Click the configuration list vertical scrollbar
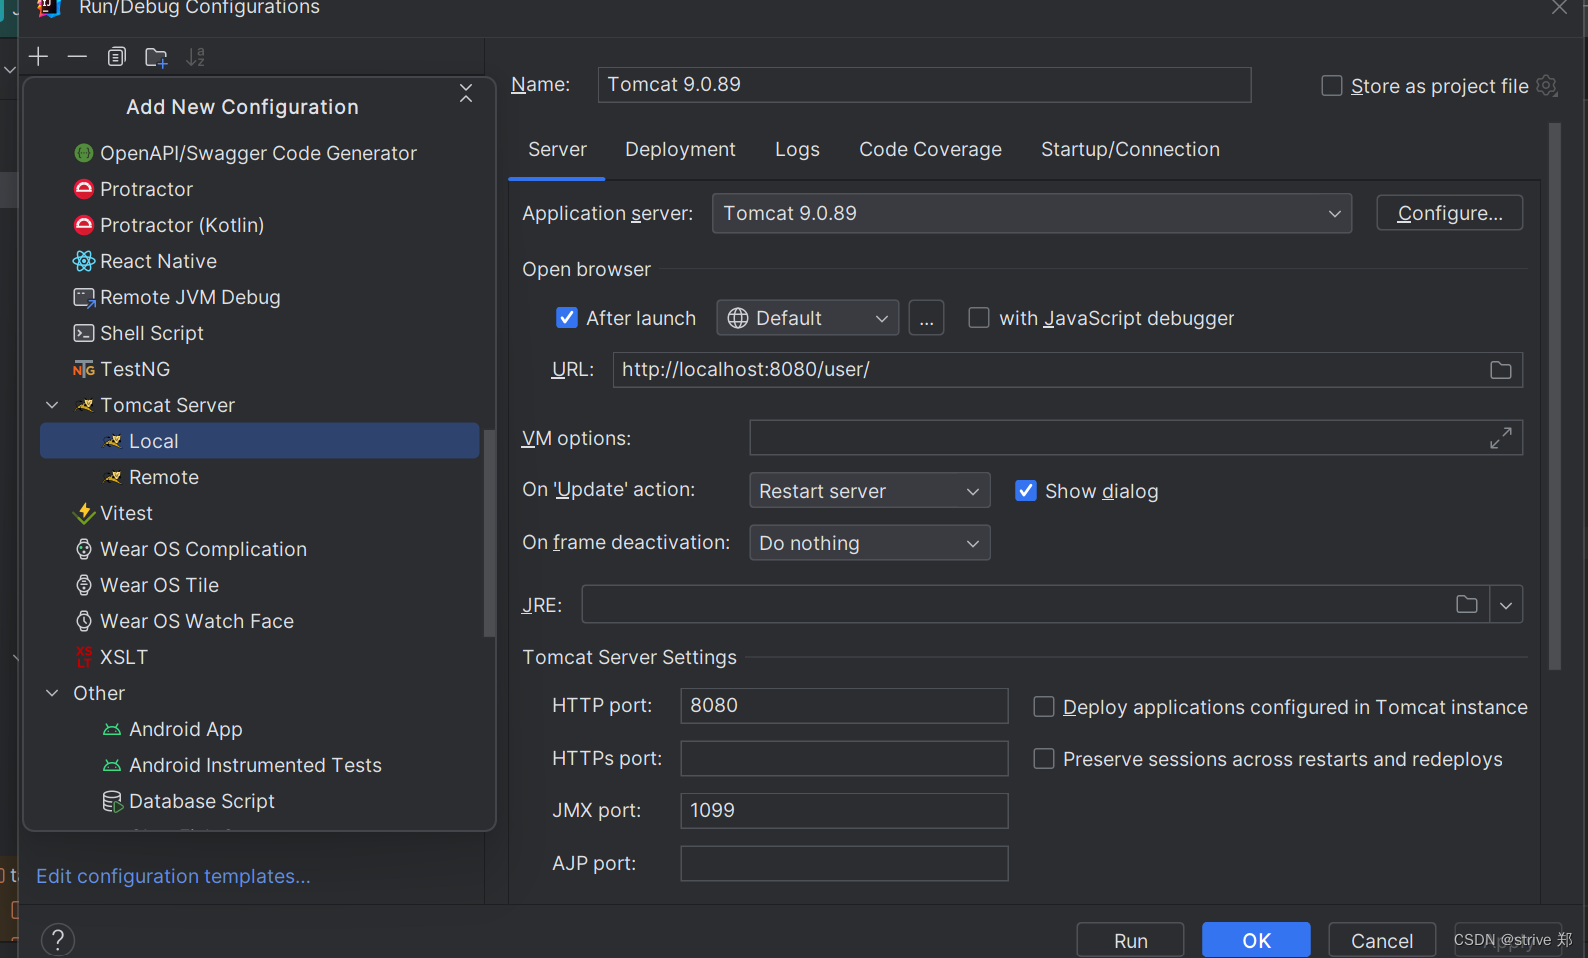 pos(489,533)
